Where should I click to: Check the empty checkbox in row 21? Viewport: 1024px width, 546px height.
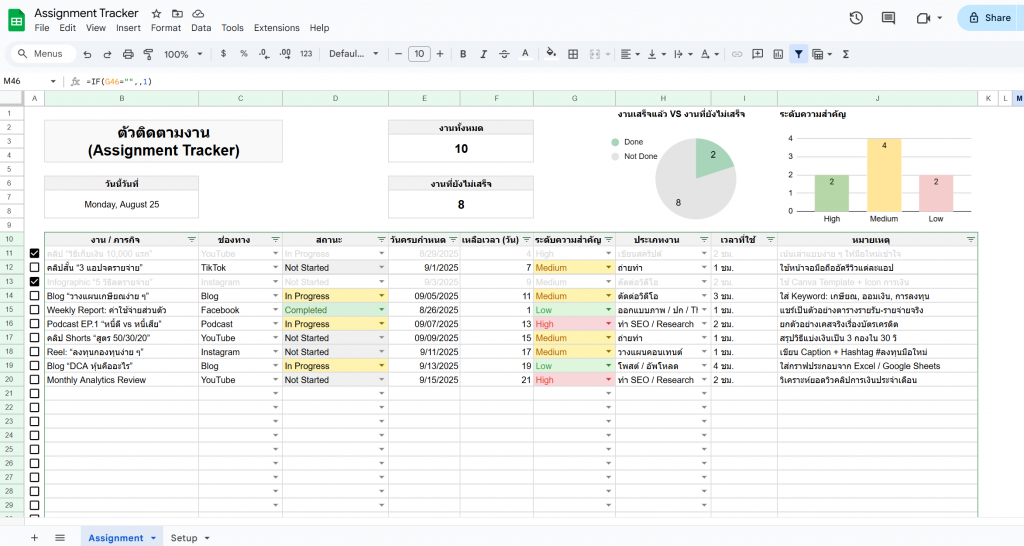(x=35, y=394)
